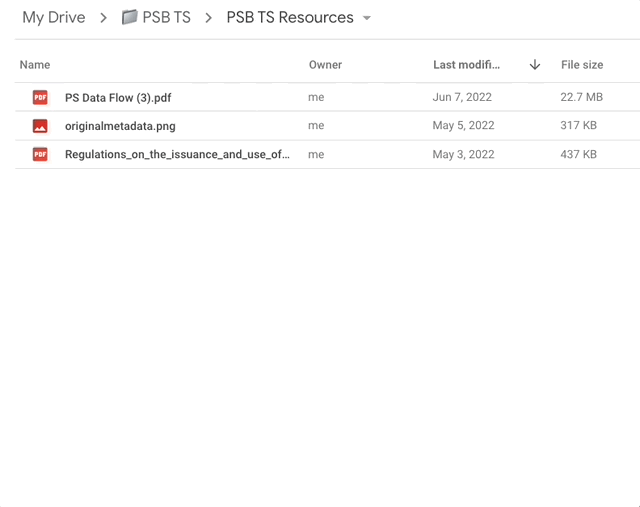The width and height of the screenshot is (640, 507).
Task: Go to My Drive in breadcrumb
Action: 54,18
